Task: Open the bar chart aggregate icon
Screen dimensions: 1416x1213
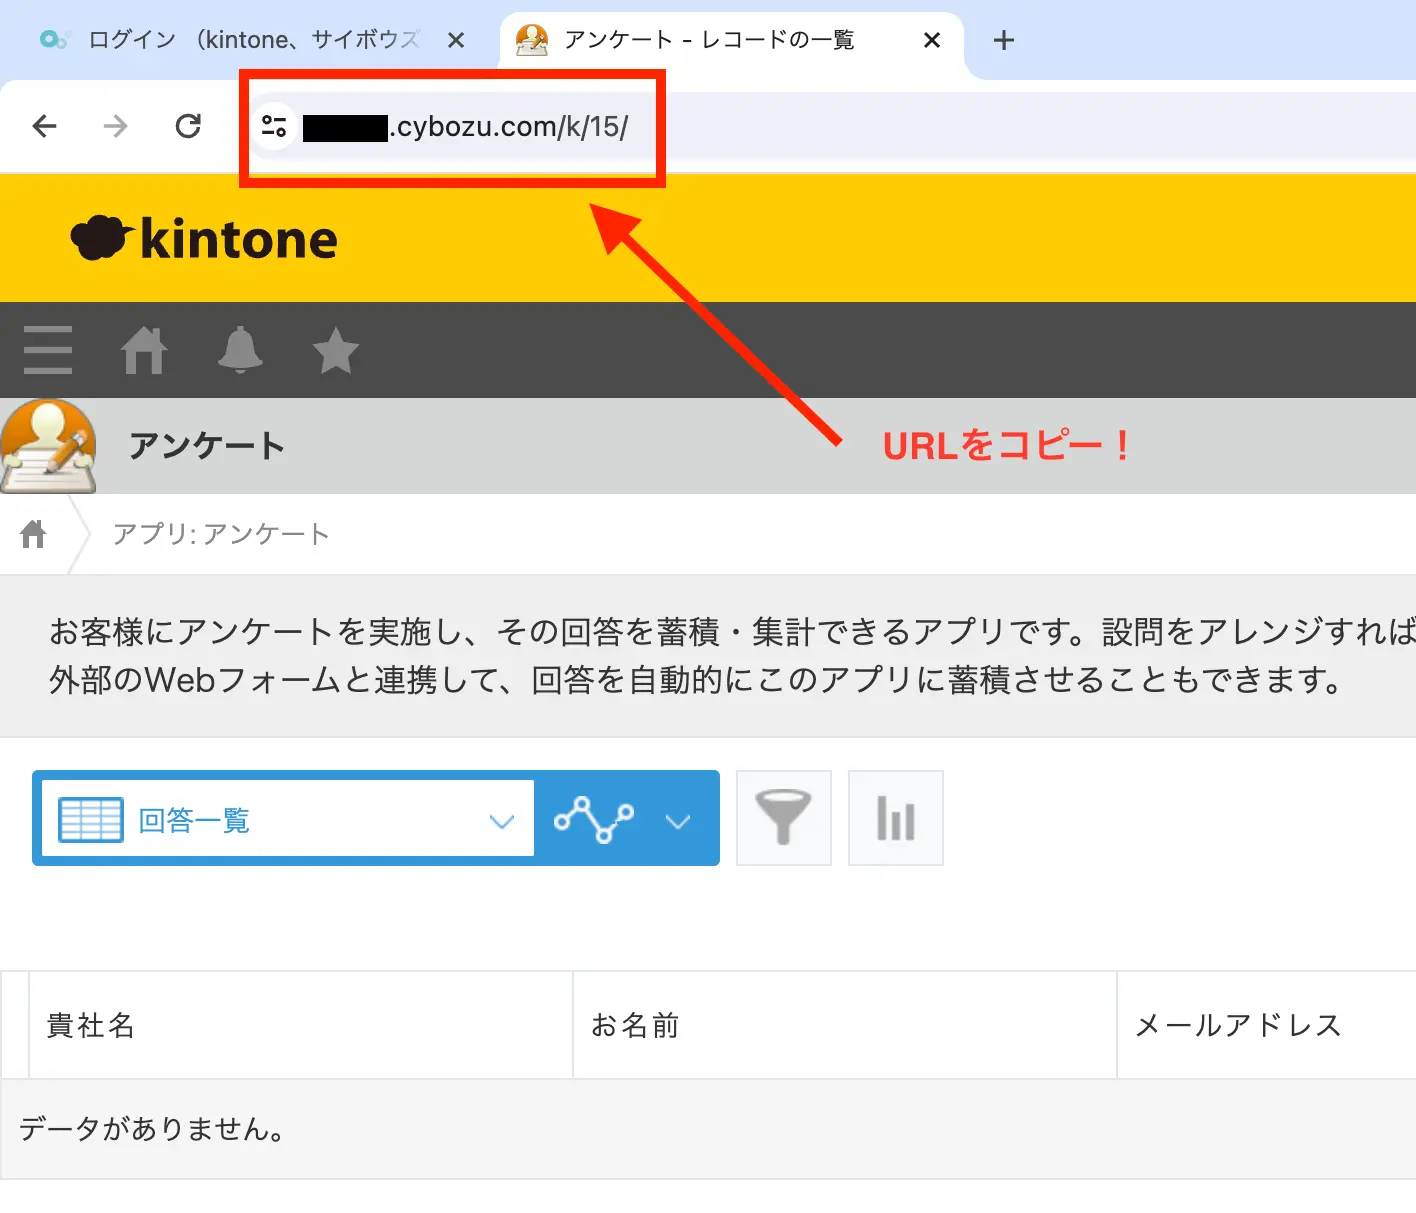Action: [x=895, y=818]
